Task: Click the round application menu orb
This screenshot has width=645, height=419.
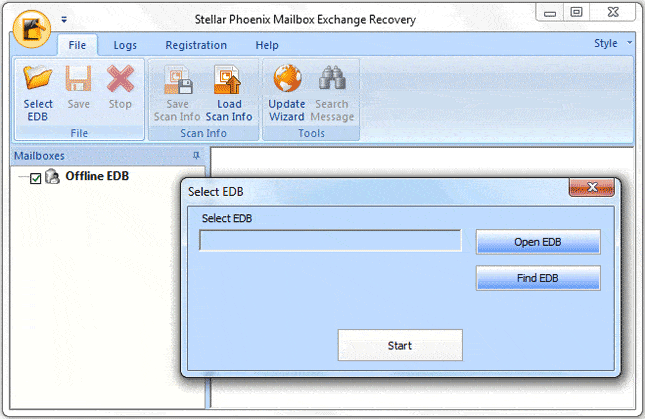Action: 32,29
